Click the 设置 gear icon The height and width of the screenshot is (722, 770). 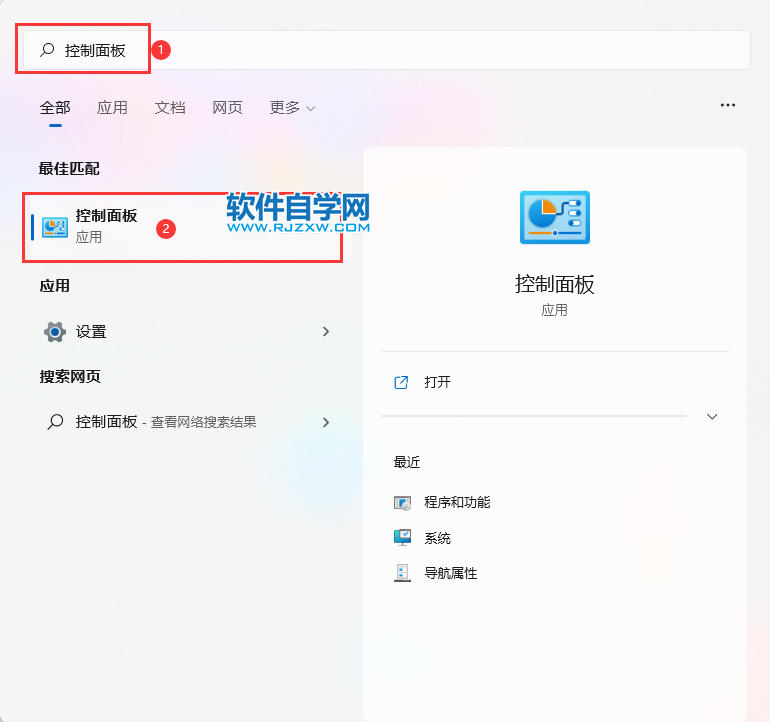(55, 332)
